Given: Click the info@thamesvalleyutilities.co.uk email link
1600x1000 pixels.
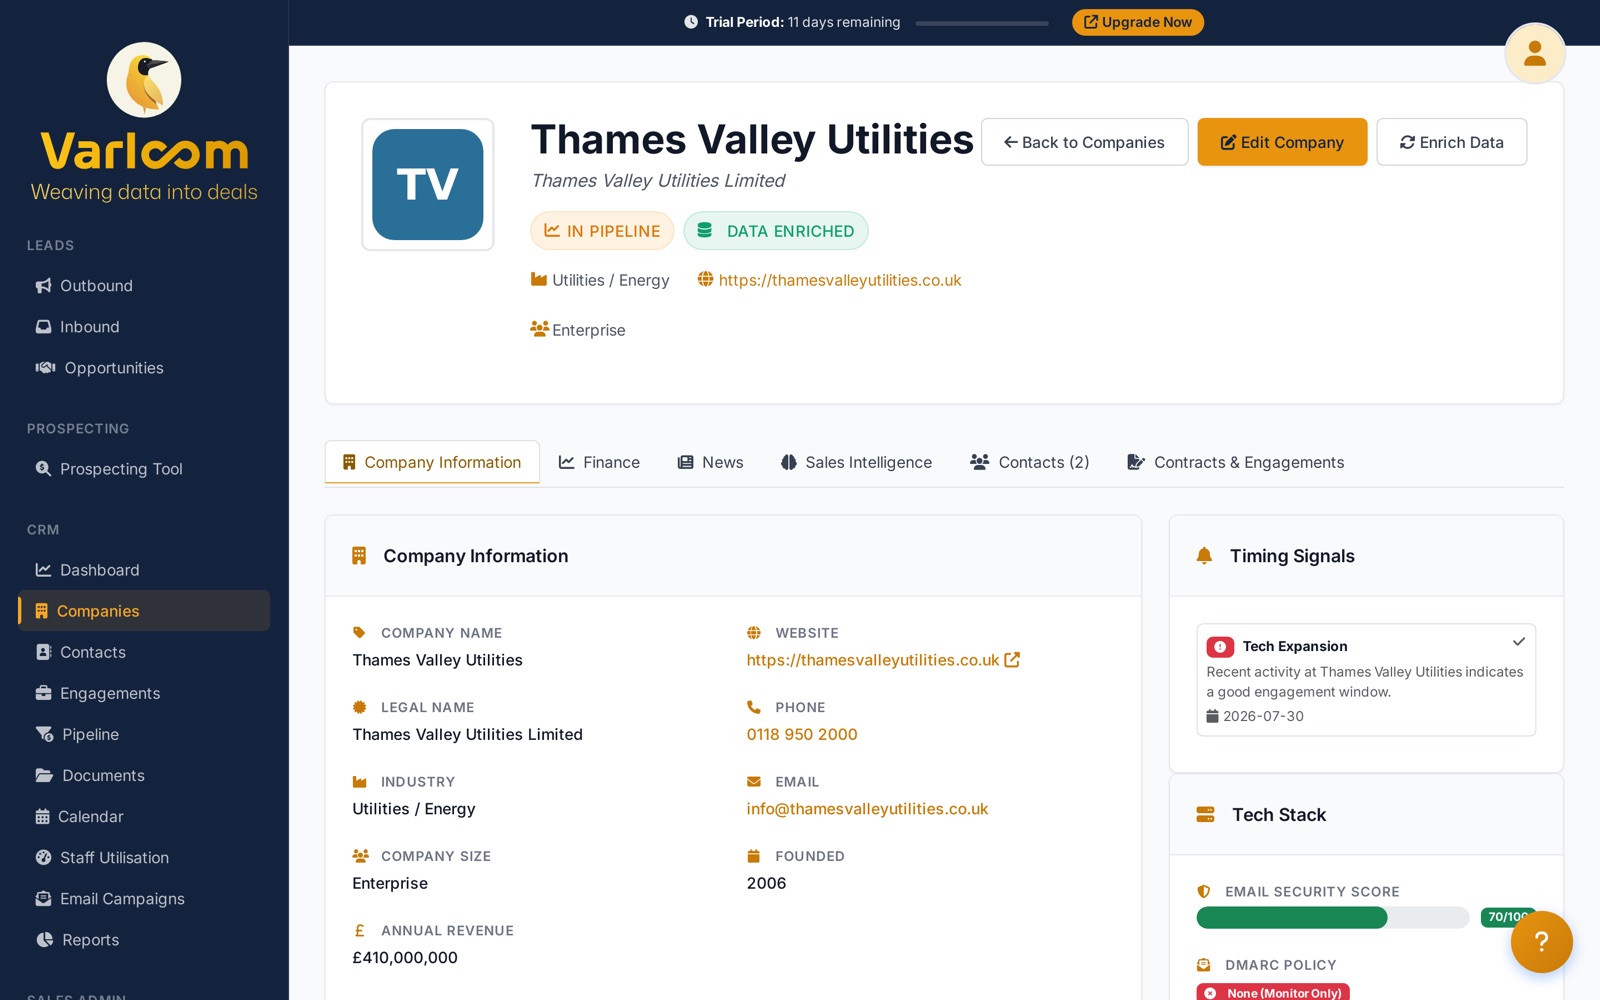Looking at the screenshot, I should 867,809.
